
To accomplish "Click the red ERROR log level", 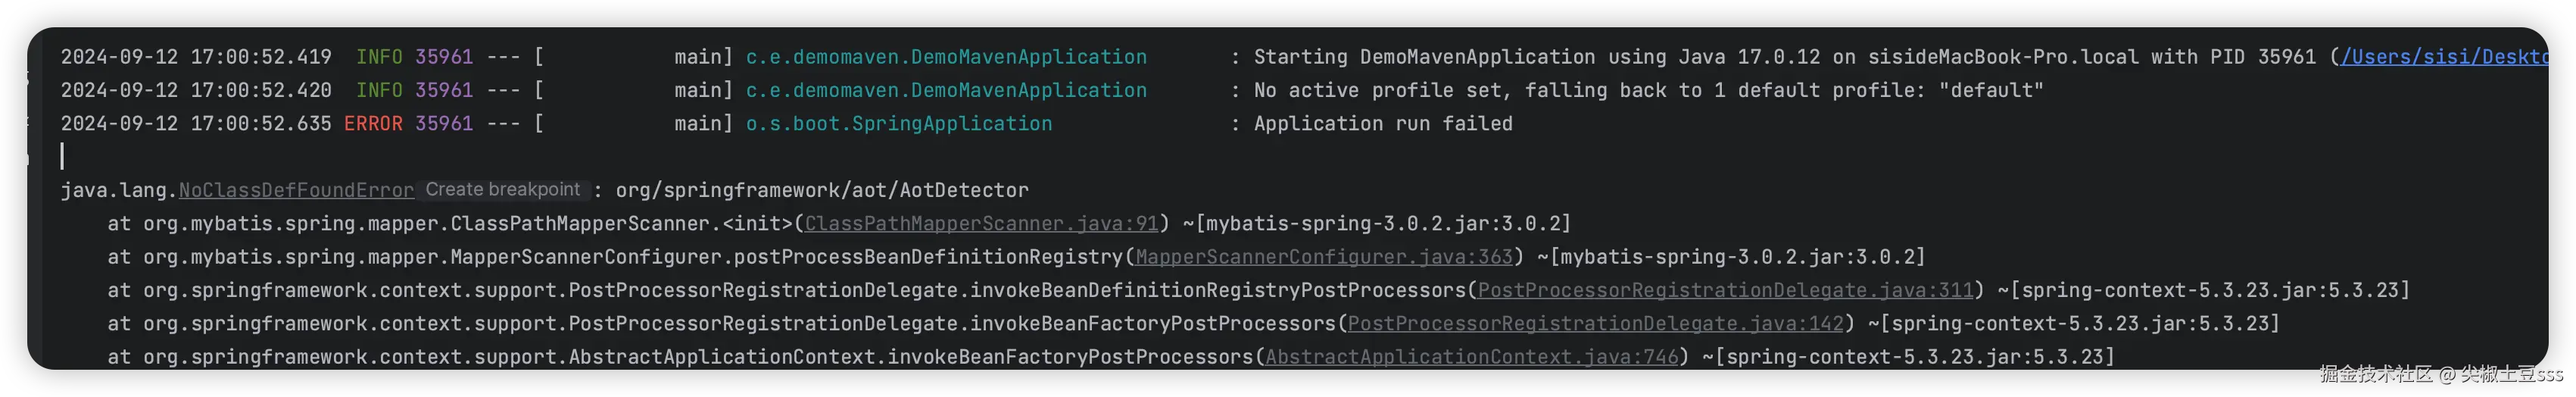I will [373, 124].
